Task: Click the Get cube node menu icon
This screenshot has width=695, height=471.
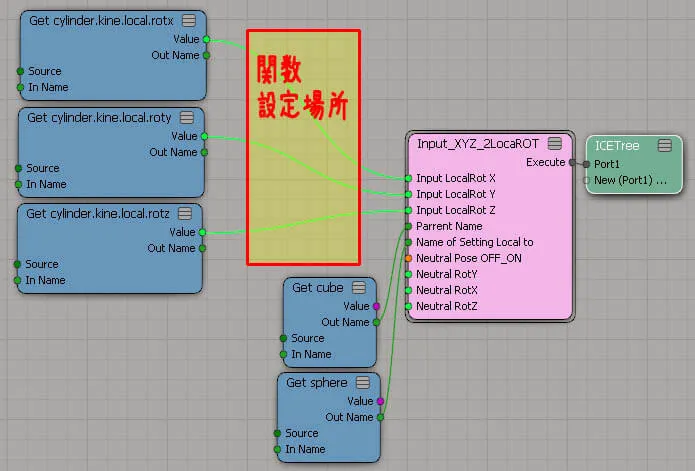Action: click(359, 288)
